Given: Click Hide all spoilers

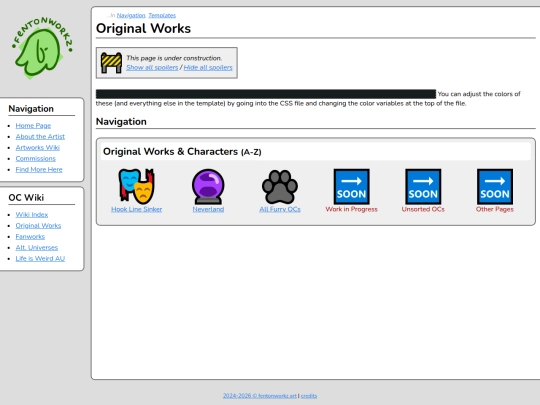Looking at the screenshot, I should tap(208, 68).
